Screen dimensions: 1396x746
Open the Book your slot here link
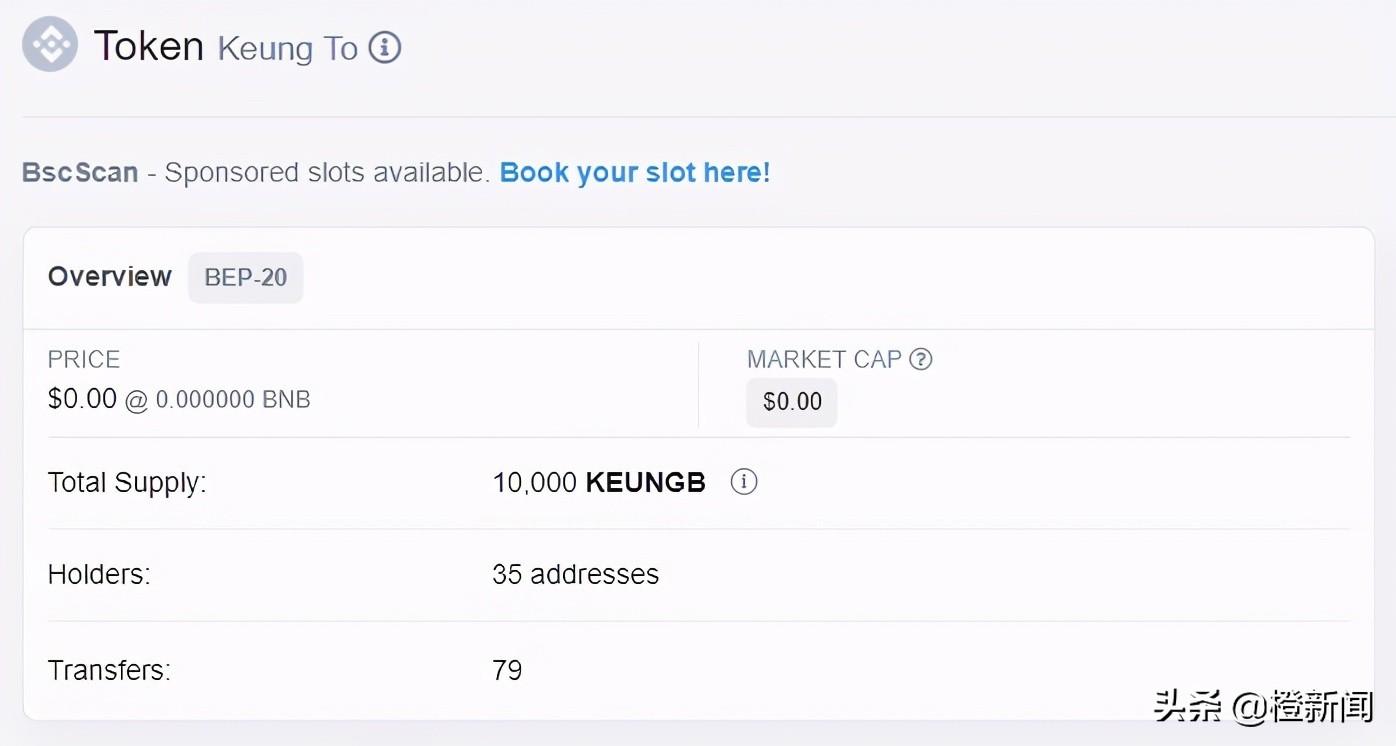point(635,172)
